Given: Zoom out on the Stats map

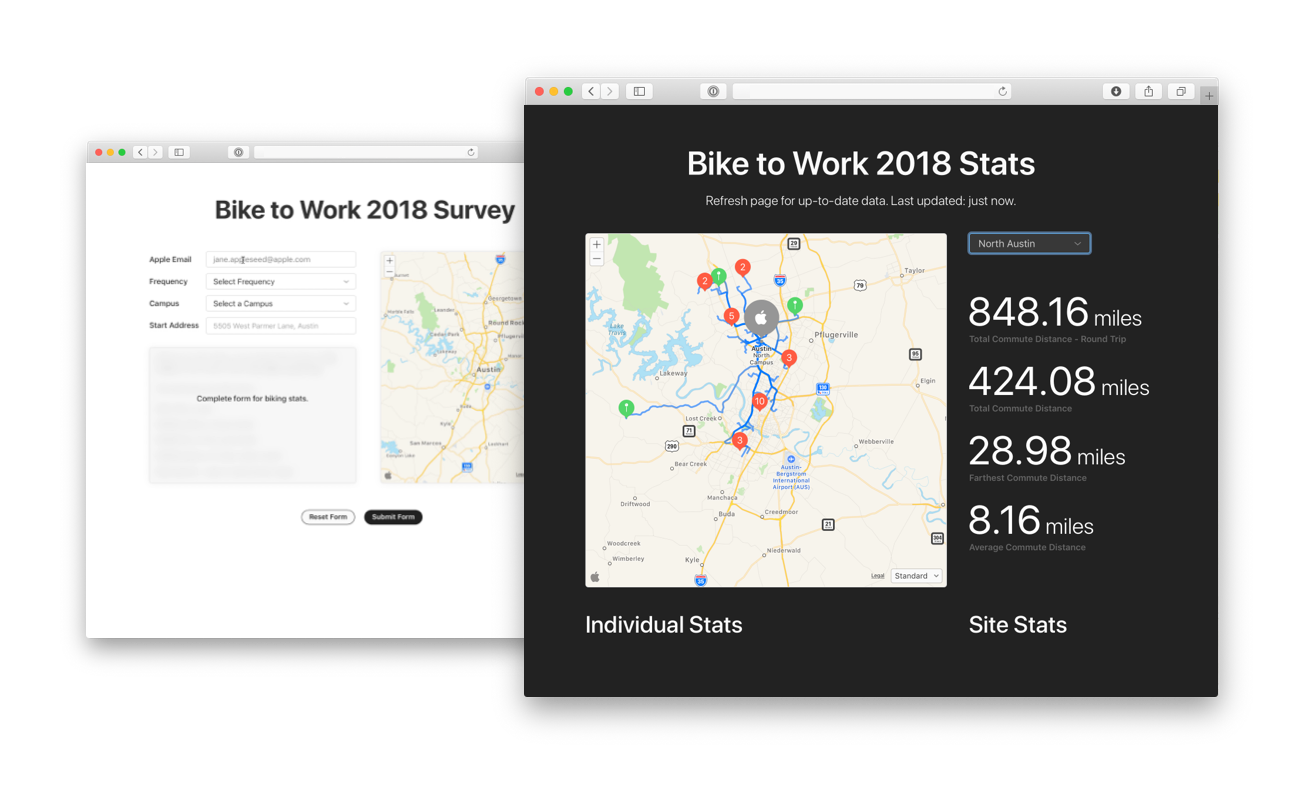Looking at the screenshot, I should [x=597, y=258].
